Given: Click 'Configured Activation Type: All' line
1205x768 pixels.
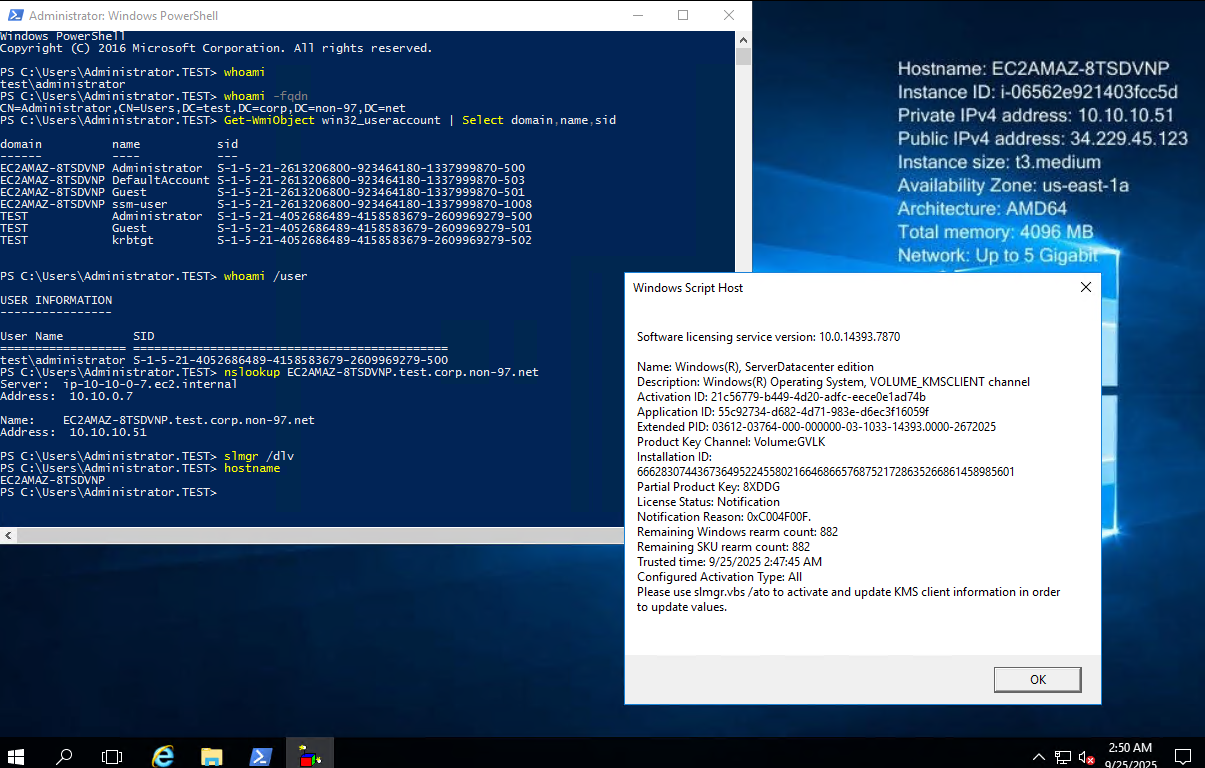Looking at the screenshot, I should [719, 577].
